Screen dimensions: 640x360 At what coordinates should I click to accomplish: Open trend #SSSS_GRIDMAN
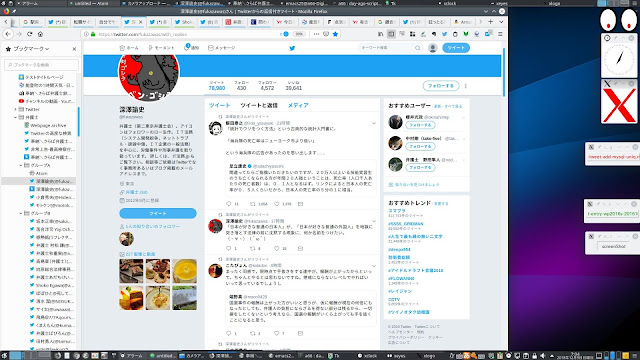406,224
